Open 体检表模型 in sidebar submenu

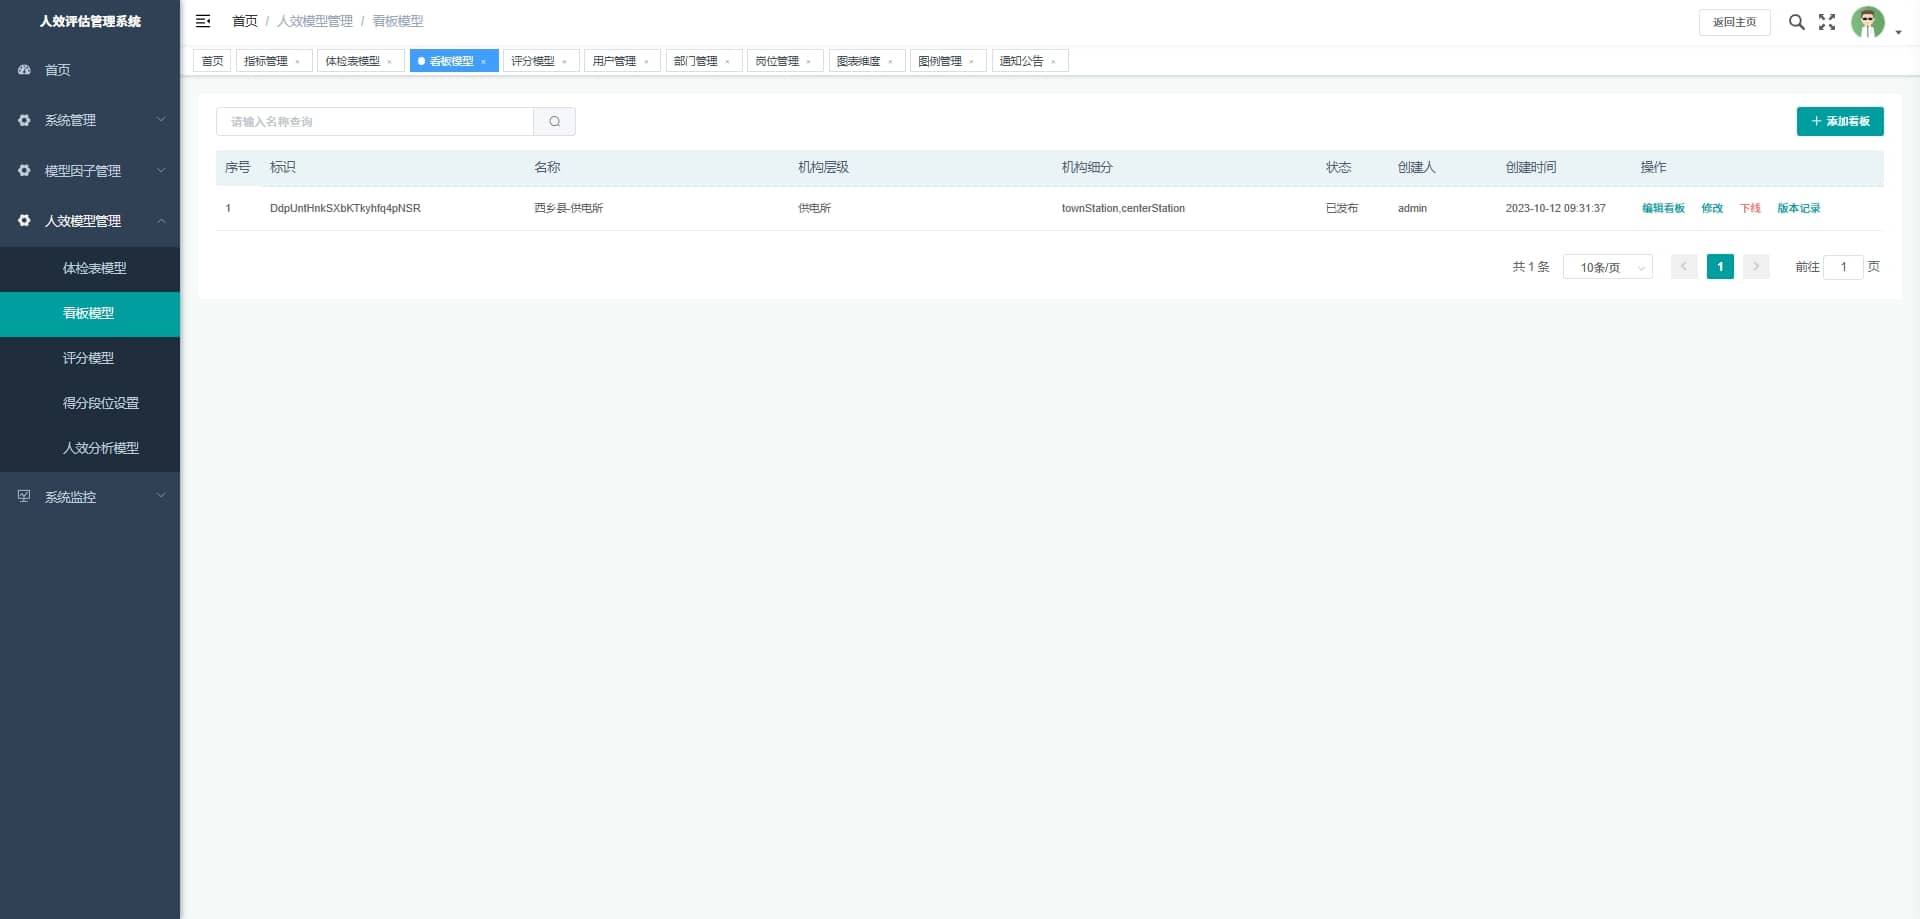coord(90,269)
